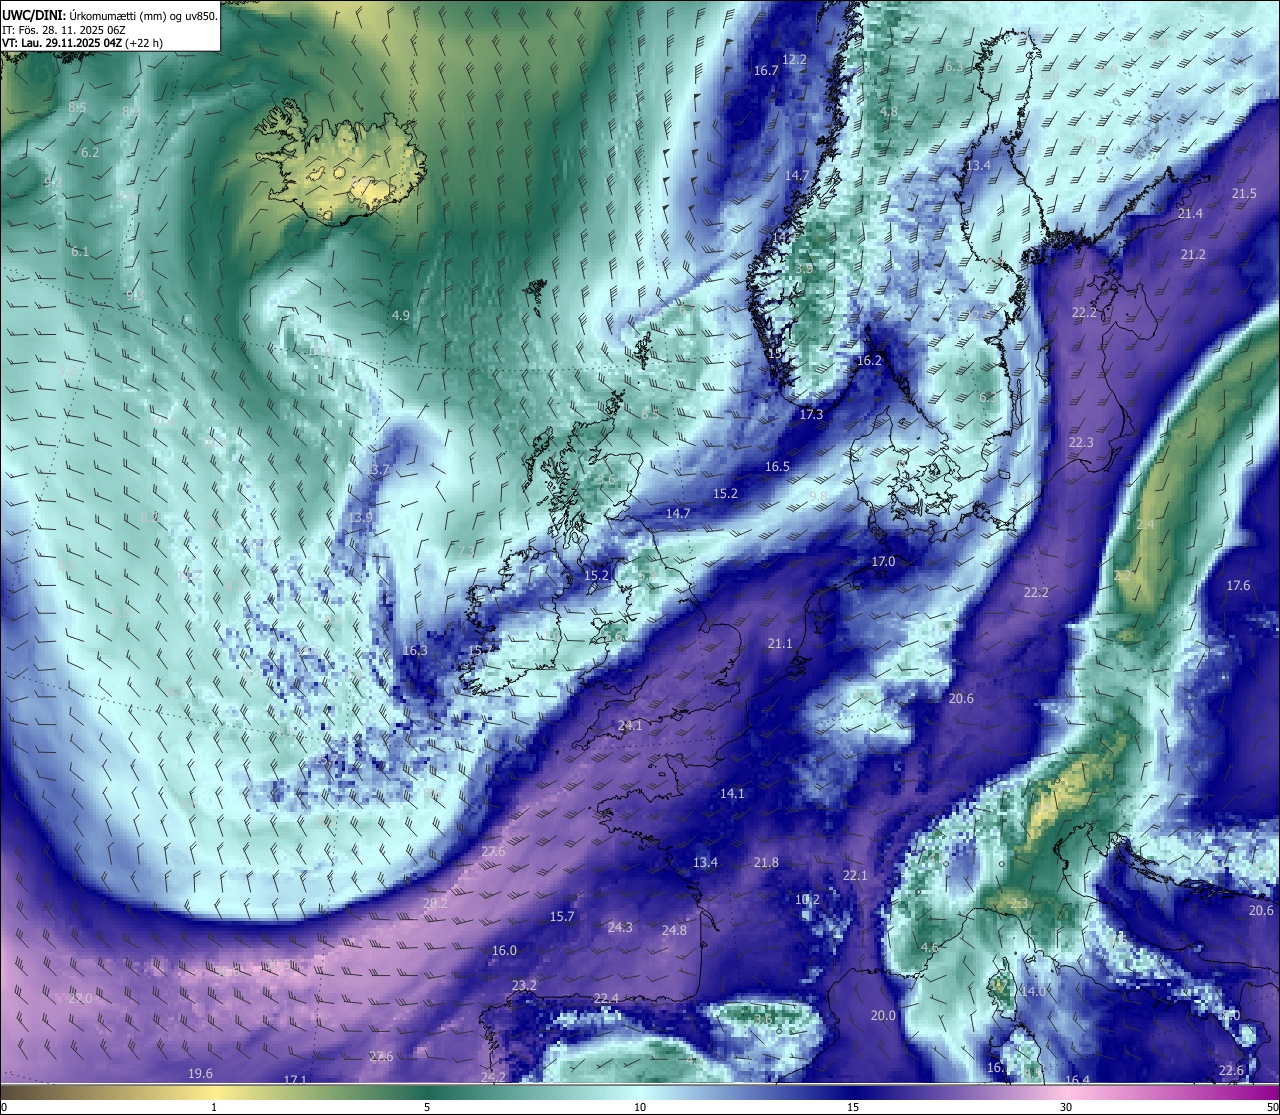Click the 17.6 value label

click(x=1238, y=586)
